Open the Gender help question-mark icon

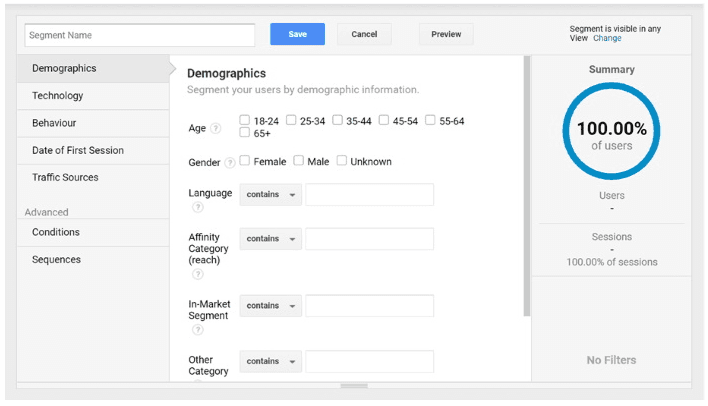[230, 163]
